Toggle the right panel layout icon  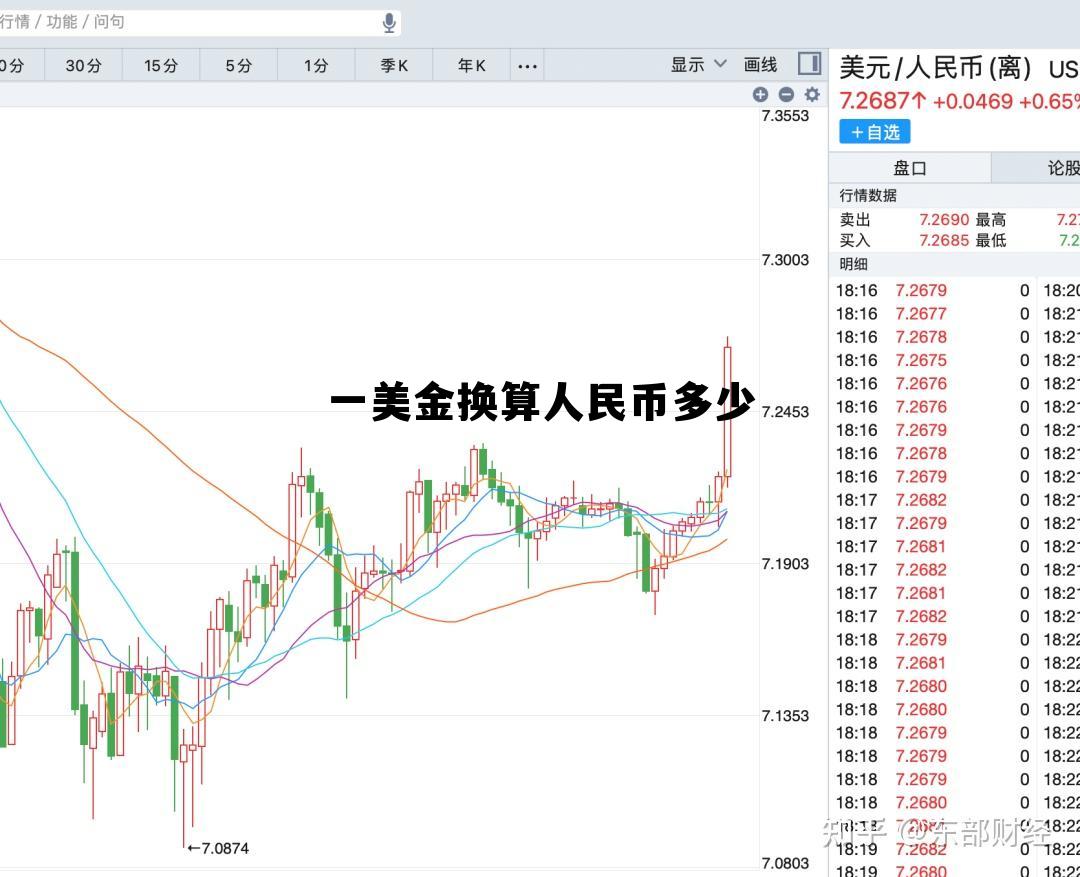click(810, 64)
